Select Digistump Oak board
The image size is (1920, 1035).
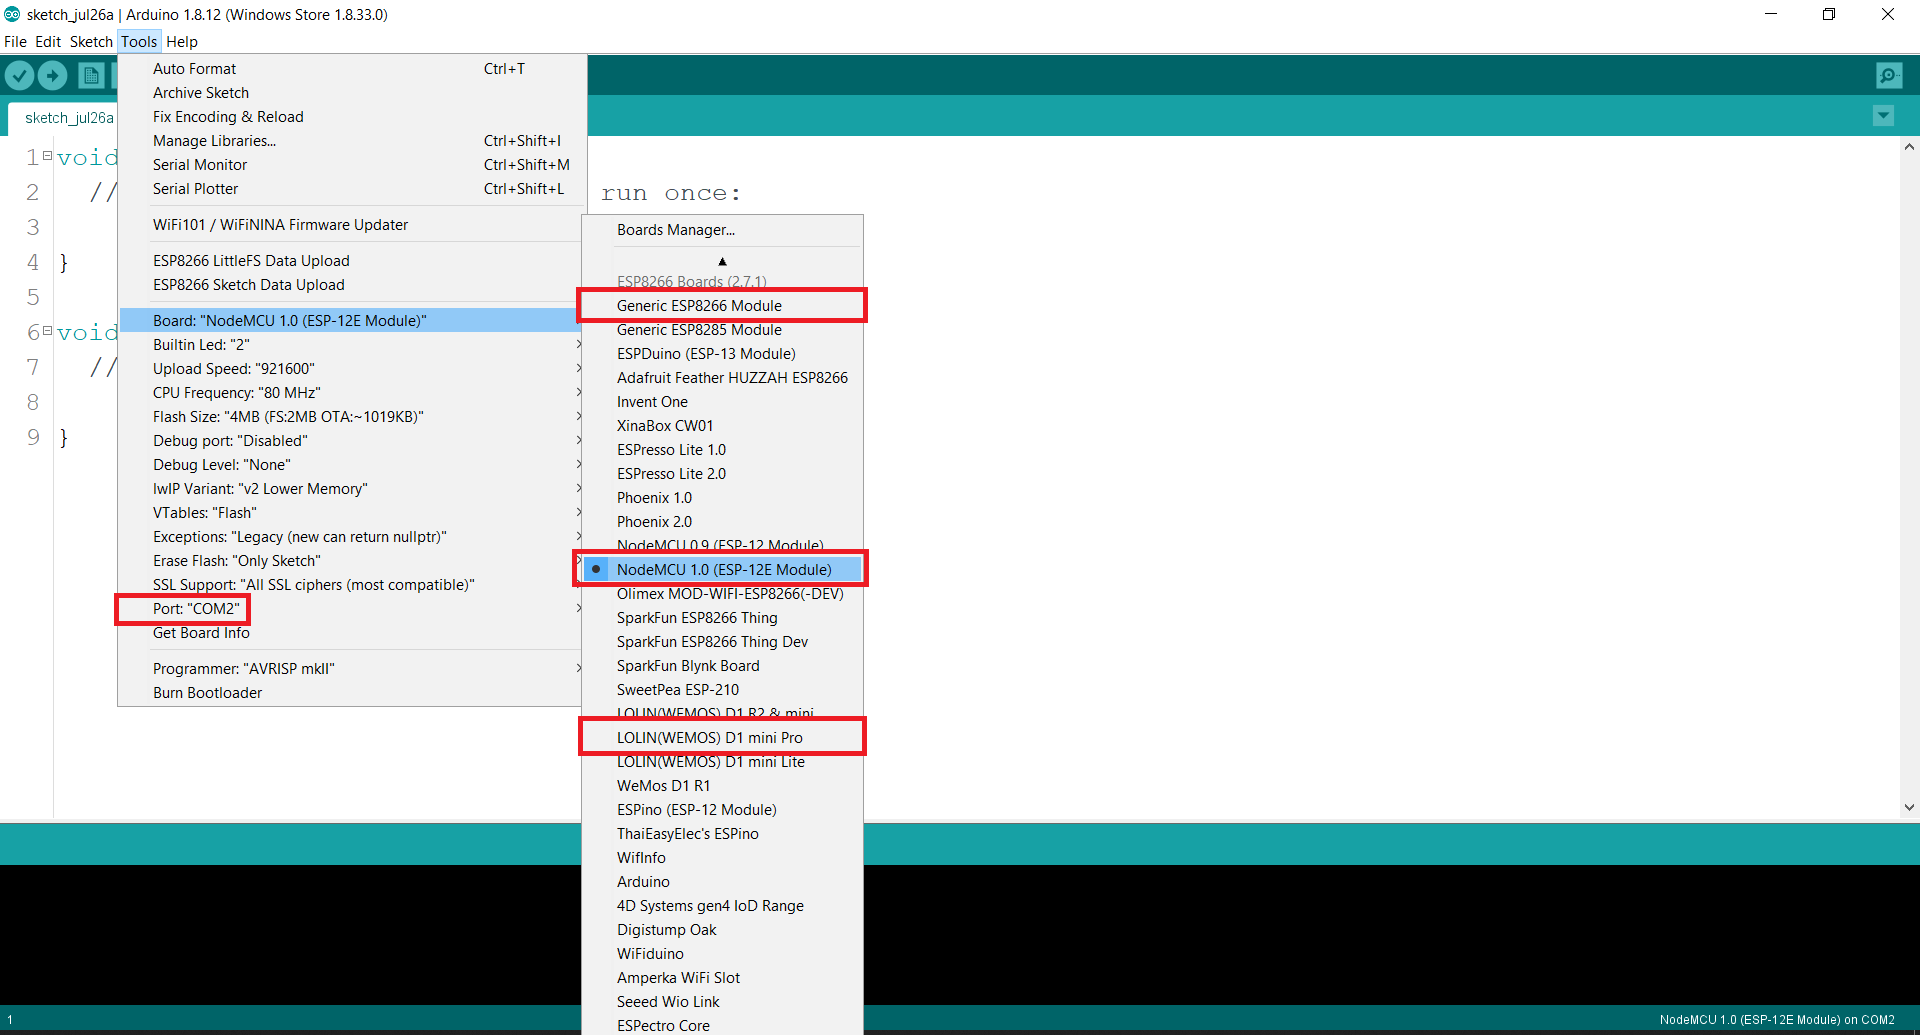pyautogui.click(x=722, y=930)
